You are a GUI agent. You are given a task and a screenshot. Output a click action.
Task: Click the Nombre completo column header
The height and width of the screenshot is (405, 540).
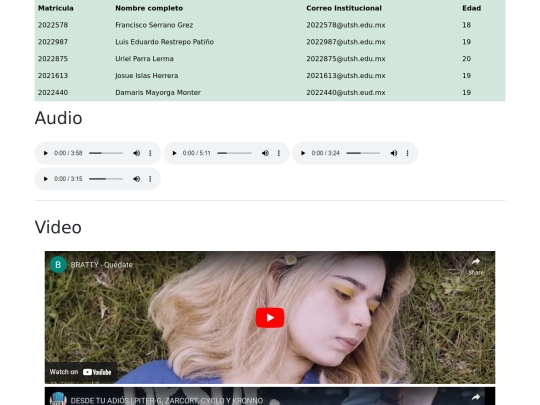[x=149, y=8]
